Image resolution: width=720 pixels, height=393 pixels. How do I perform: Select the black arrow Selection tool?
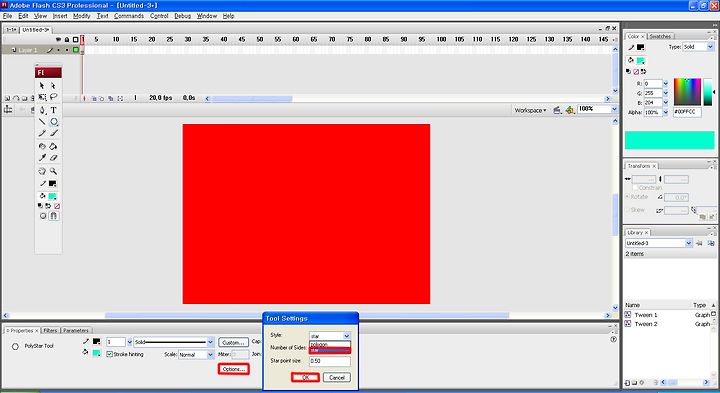pyautogui.click(x=42, y=85)
